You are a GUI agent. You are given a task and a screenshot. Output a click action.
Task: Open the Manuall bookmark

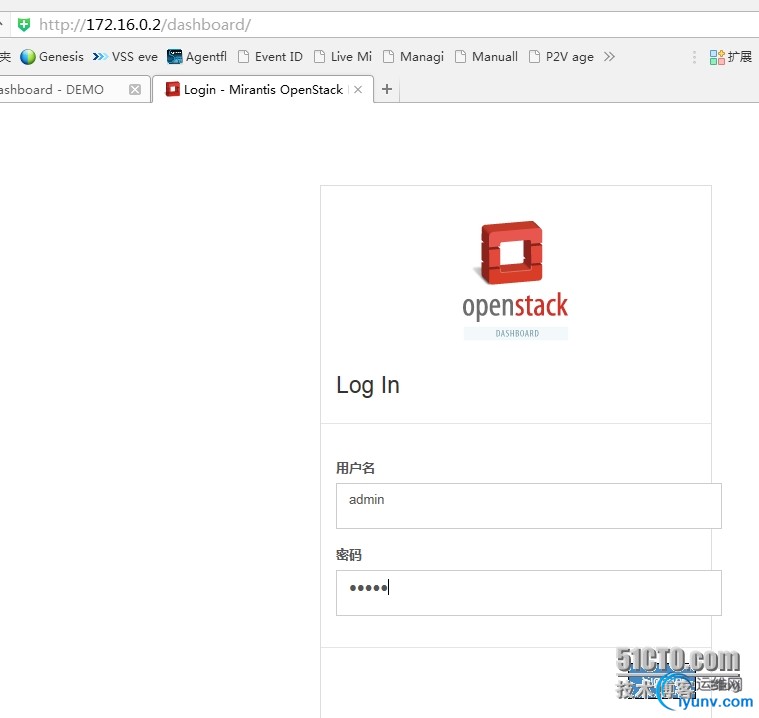[486, 57]
